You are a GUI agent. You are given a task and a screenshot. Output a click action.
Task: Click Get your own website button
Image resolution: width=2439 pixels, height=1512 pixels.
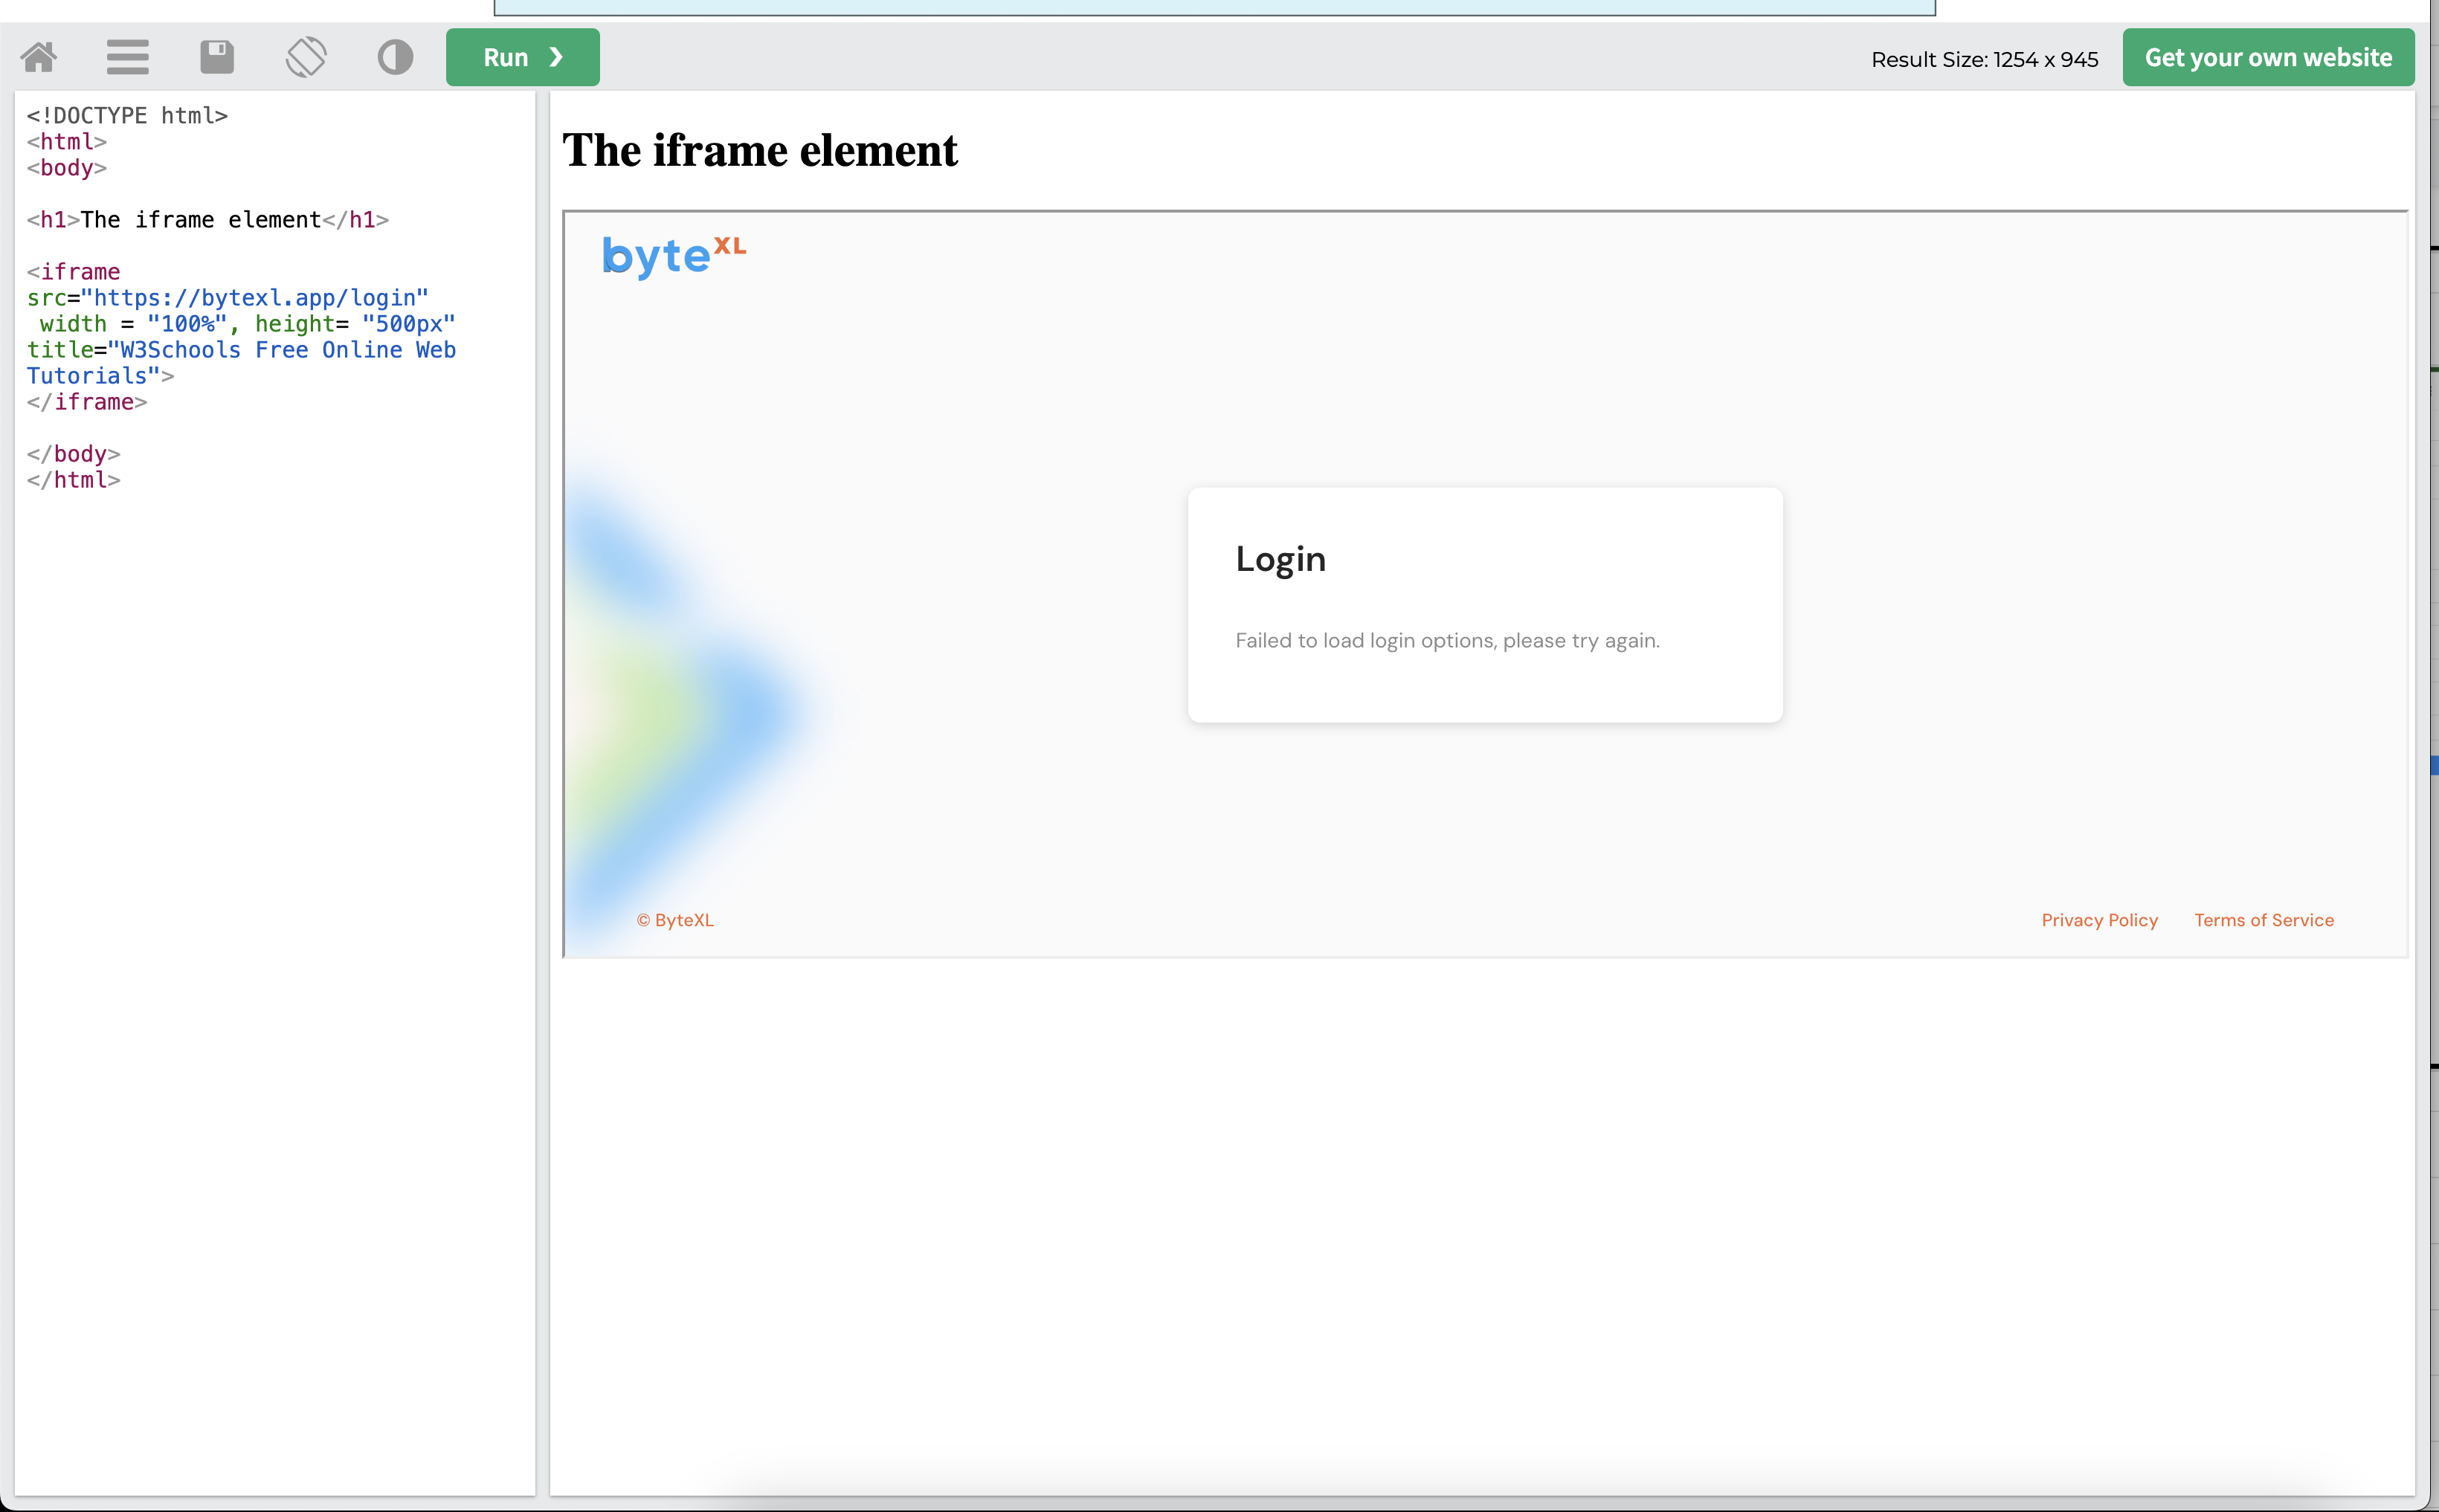coord(2267,58)
